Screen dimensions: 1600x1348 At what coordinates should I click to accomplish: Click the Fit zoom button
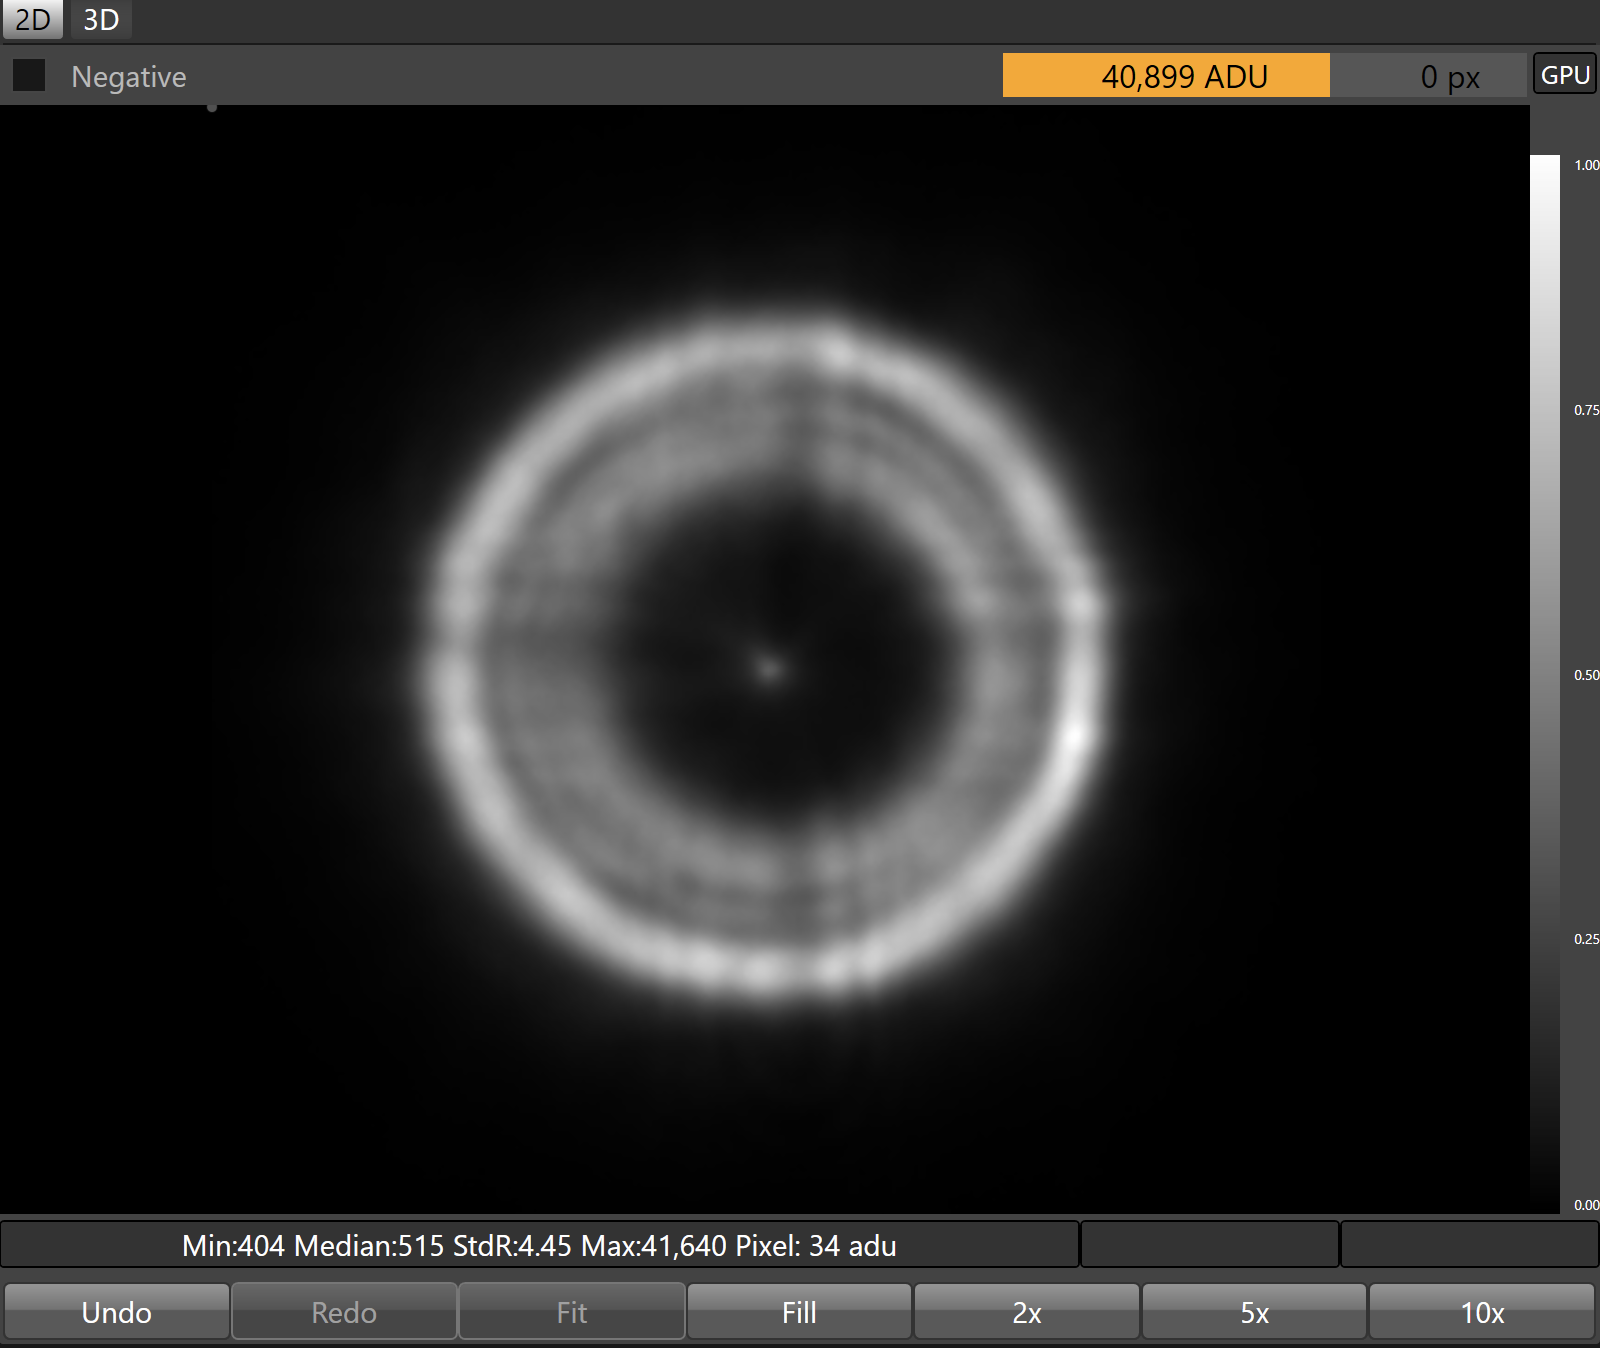[x=572, y=1312]
